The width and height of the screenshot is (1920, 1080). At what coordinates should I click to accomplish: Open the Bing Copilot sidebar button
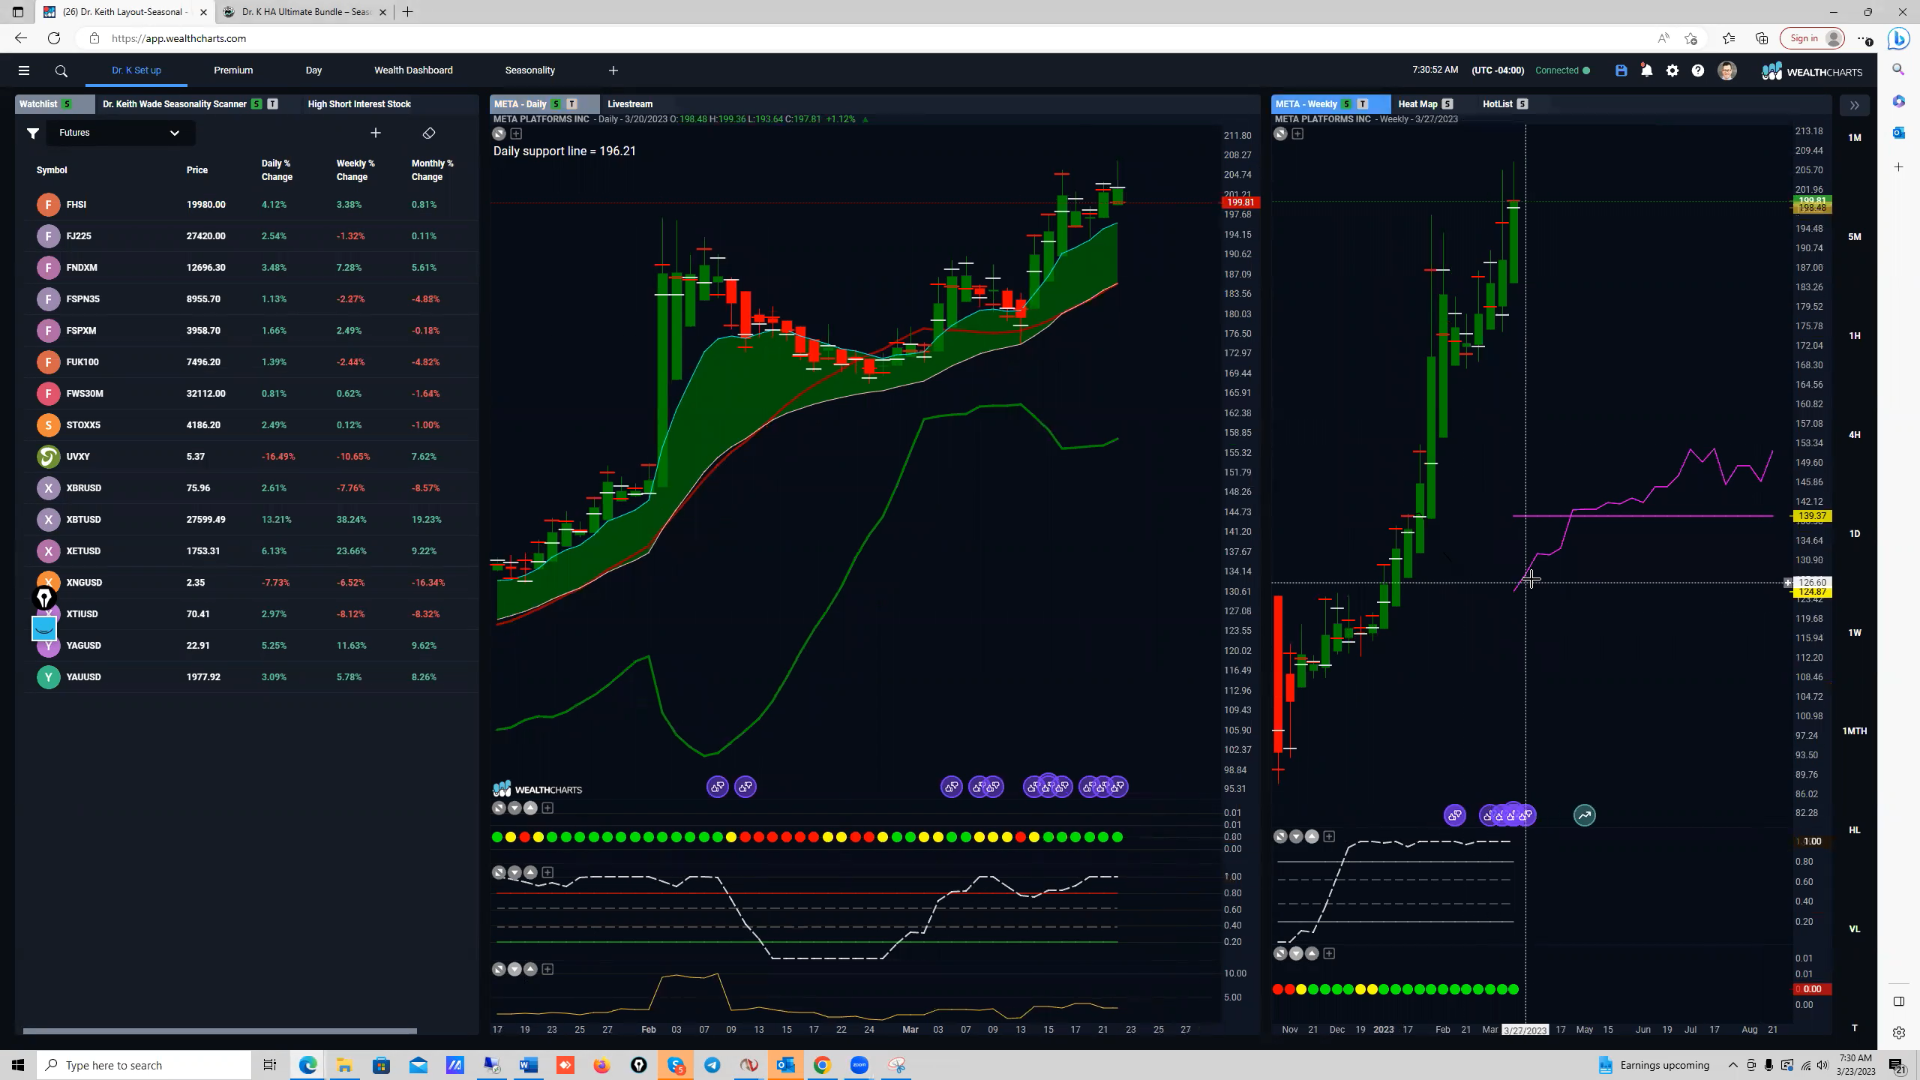1898,39
